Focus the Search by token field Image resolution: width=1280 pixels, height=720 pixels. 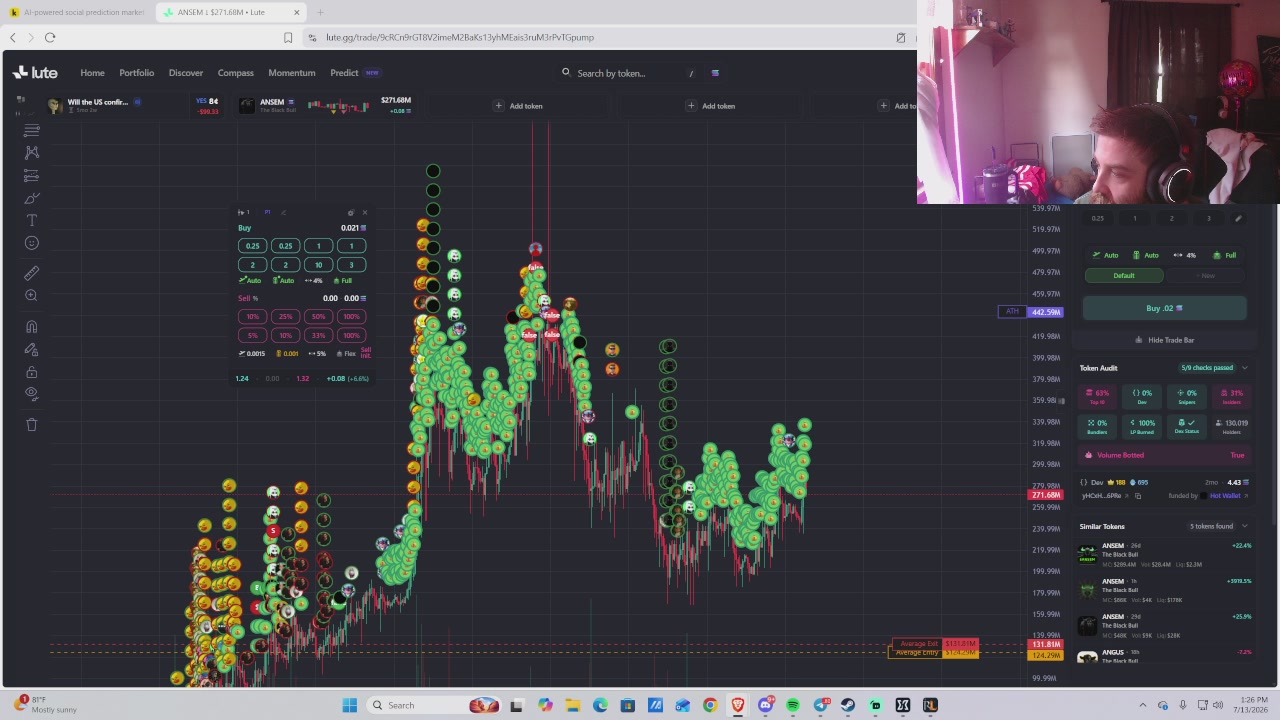630,73
